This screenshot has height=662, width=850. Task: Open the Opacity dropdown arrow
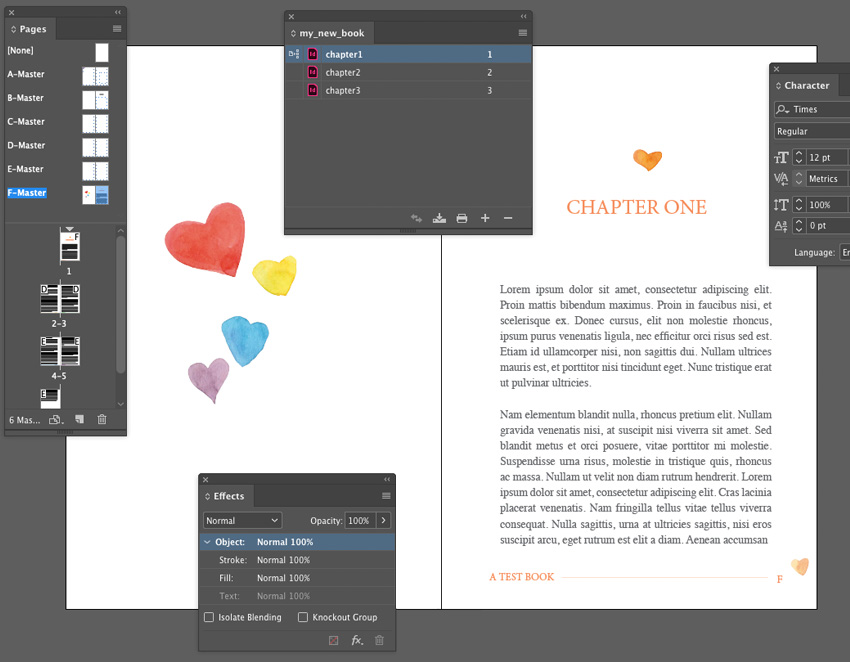tap(383, 520)
